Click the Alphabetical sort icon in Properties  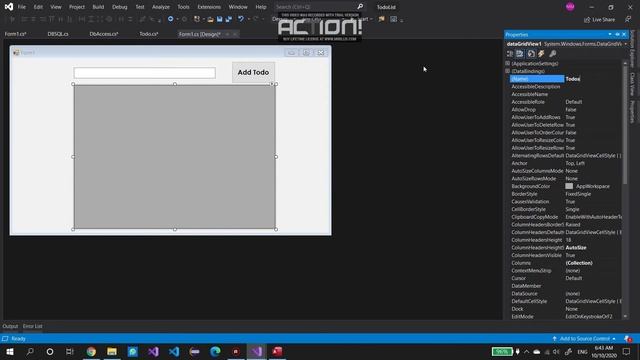click(x=520, y=54)
